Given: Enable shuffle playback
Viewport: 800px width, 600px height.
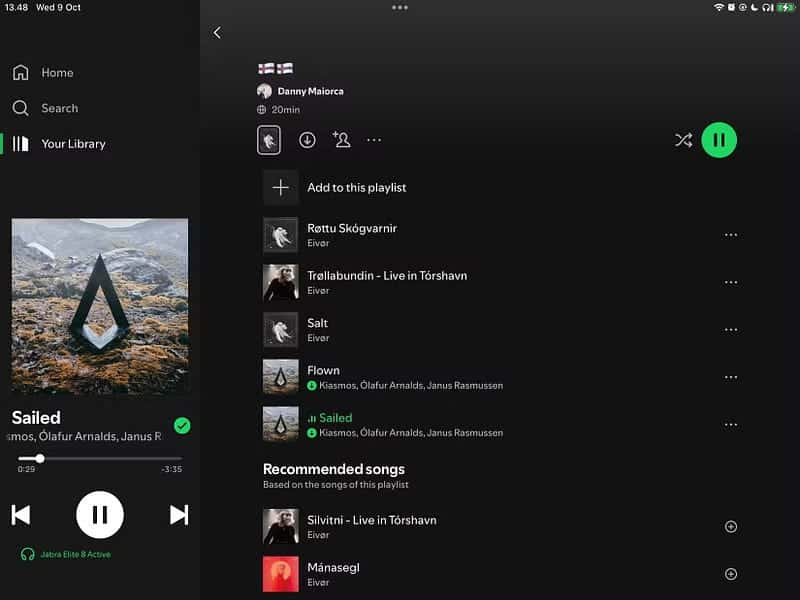Looking at the screenshot, I should pos(684,140).
